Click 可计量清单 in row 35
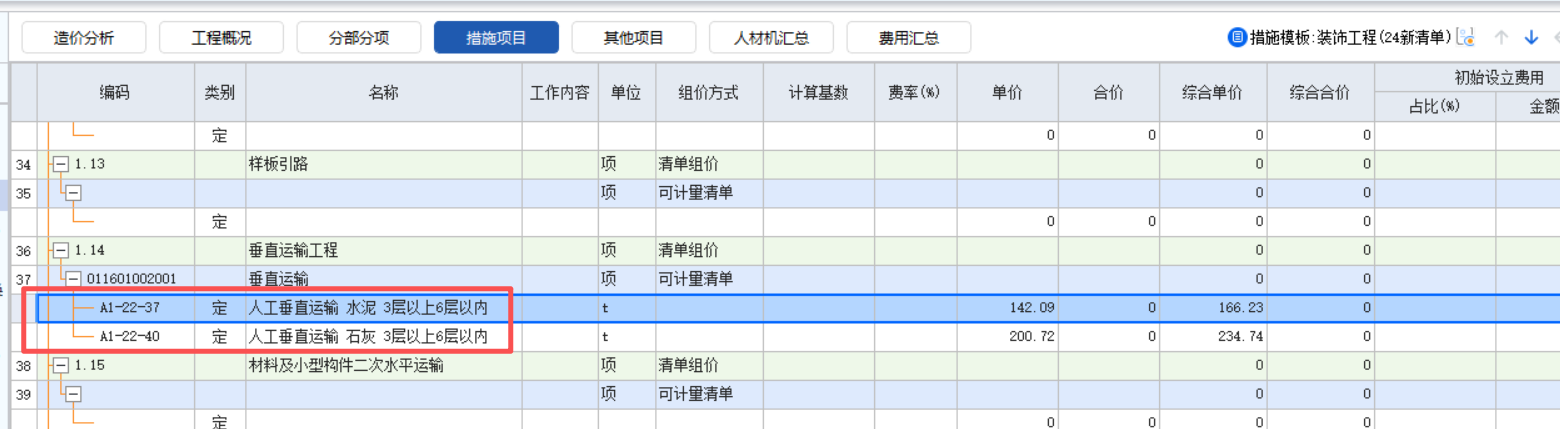 pos(695,193)
